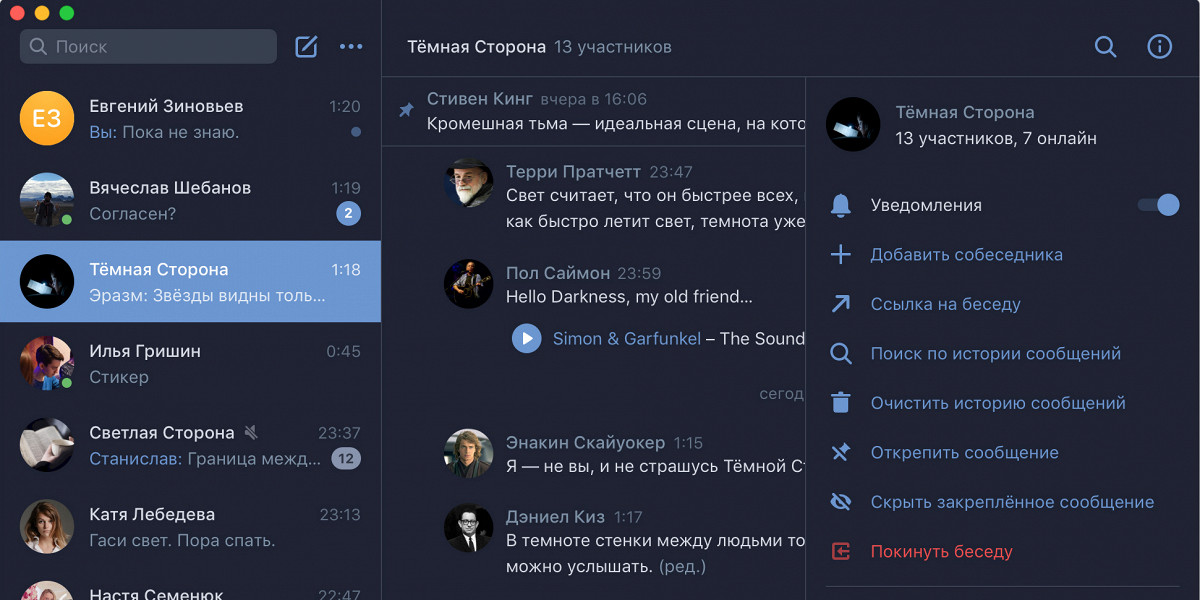Click the compose new message icon
The height and width of the screenshot is (600, 1200).
(306, 46)
